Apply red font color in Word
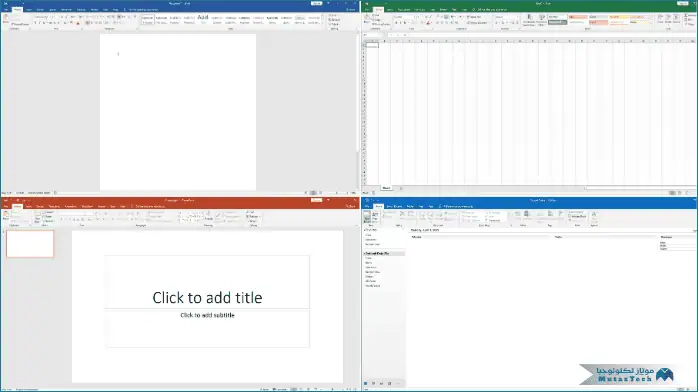The height and width of the screenshot is (392, 698). tap(78, 23)
